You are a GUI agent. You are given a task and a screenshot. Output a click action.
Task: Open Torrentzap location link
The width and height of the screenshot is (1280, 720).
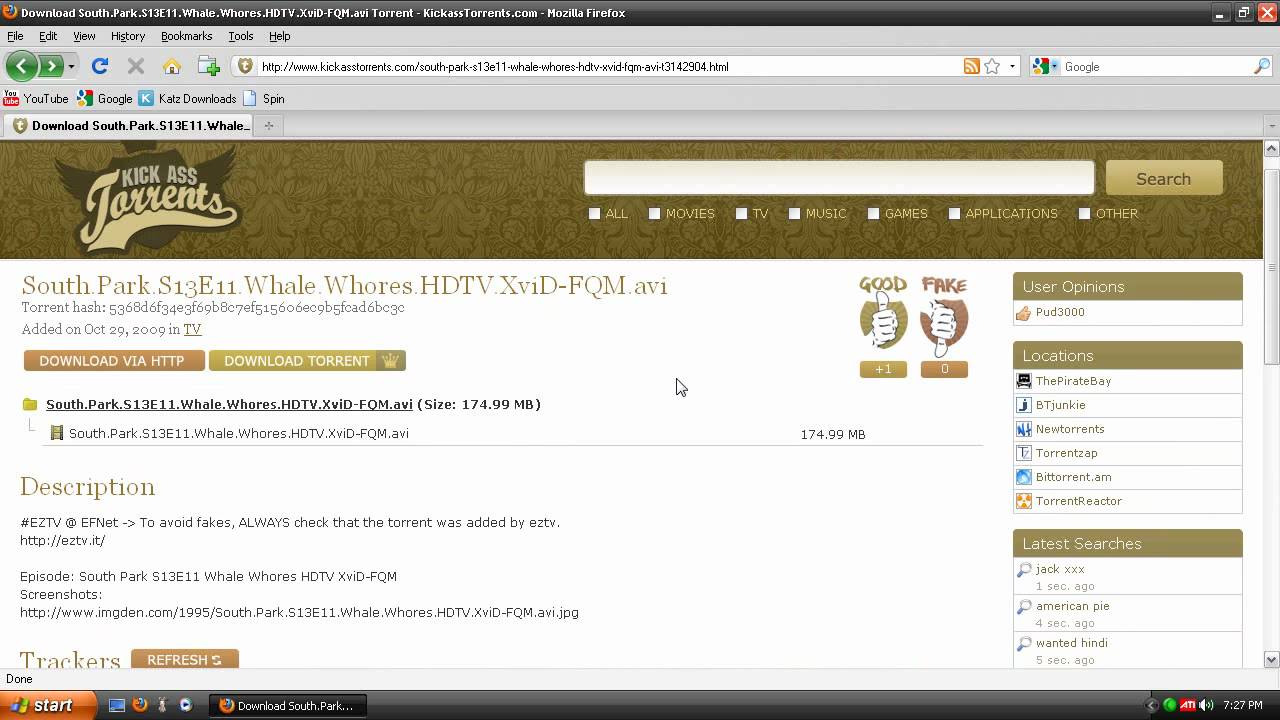click(1066, 453)
